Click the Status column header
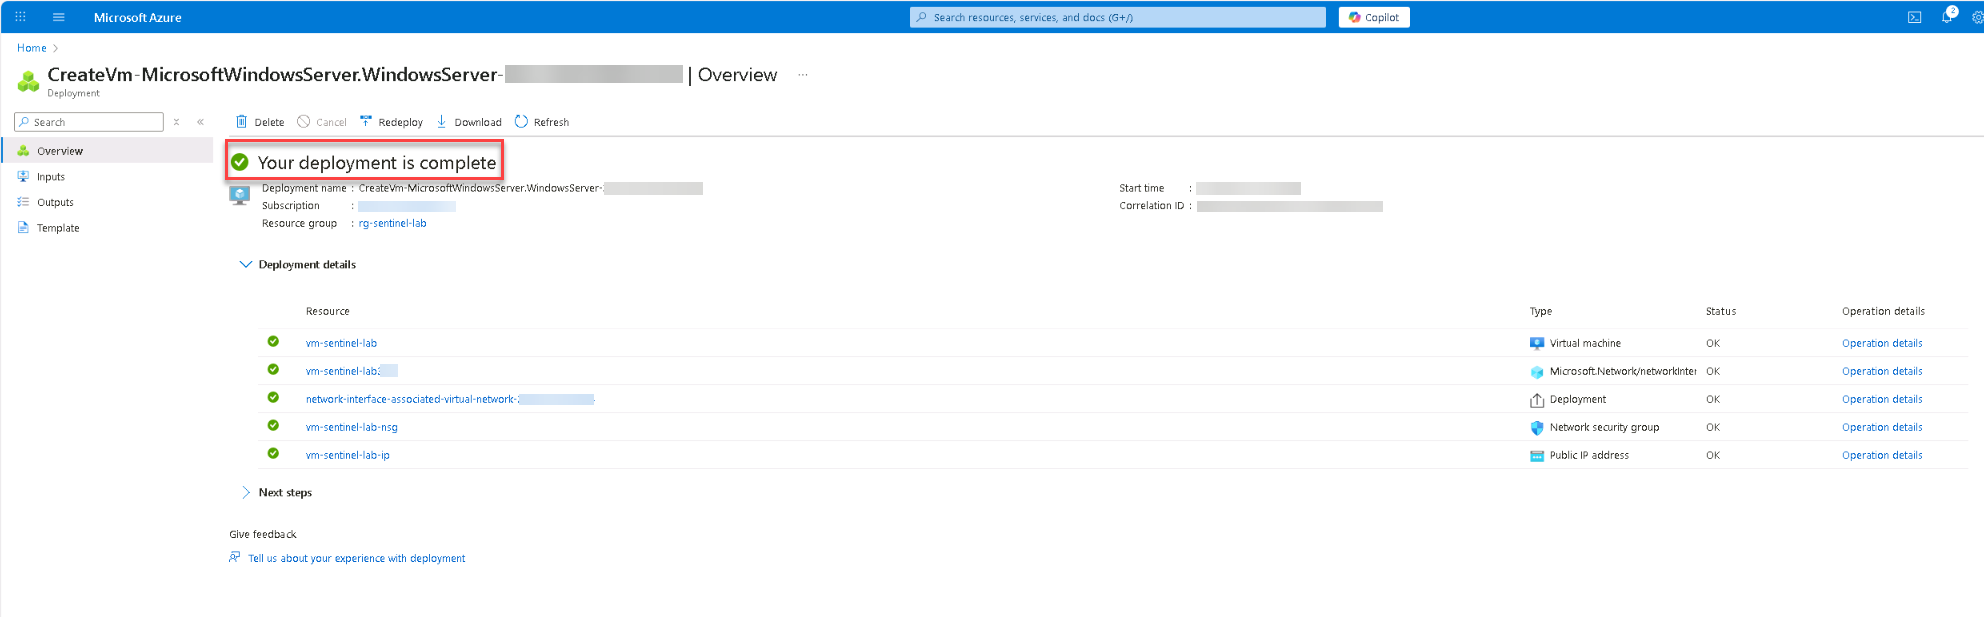The height and width of the screenshot is (617, 1984). pos(1720,312)
